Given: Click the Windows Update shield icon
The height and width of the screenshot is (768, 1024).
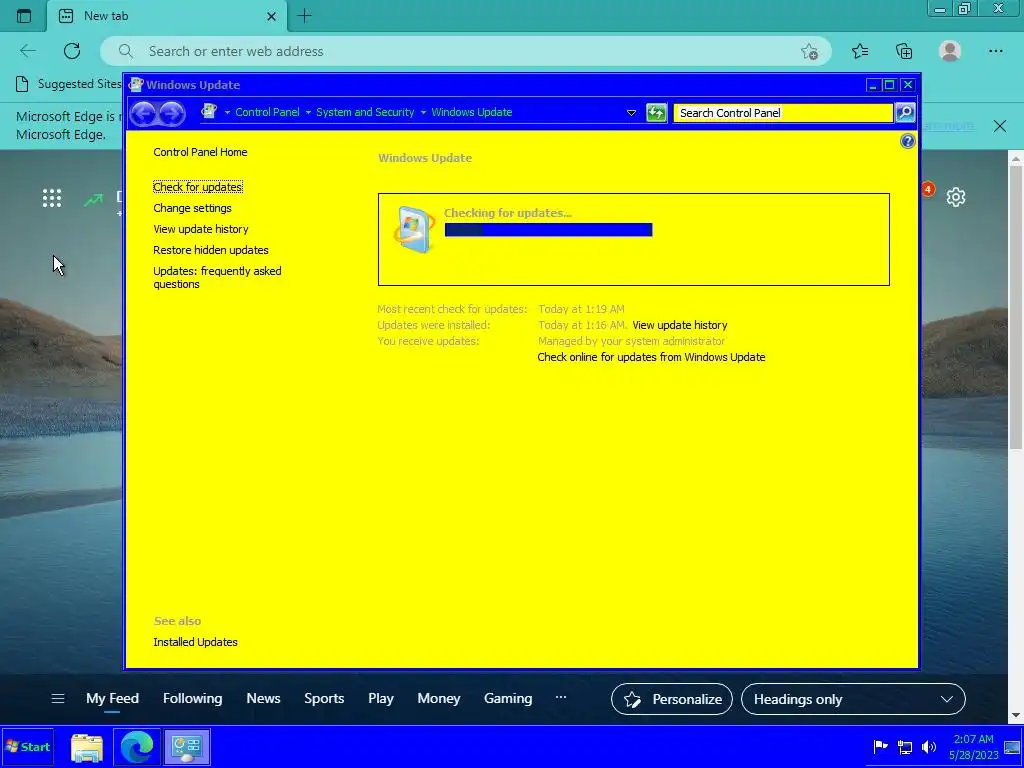Looking at the screenshot, I should [414, 229].
